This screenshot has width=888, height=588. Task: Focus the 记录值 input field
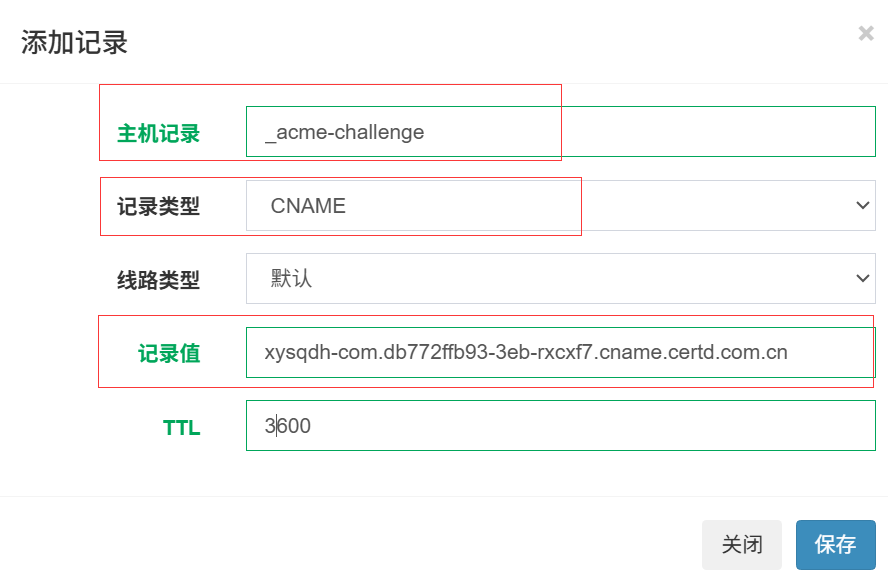(x=561, y=352)
